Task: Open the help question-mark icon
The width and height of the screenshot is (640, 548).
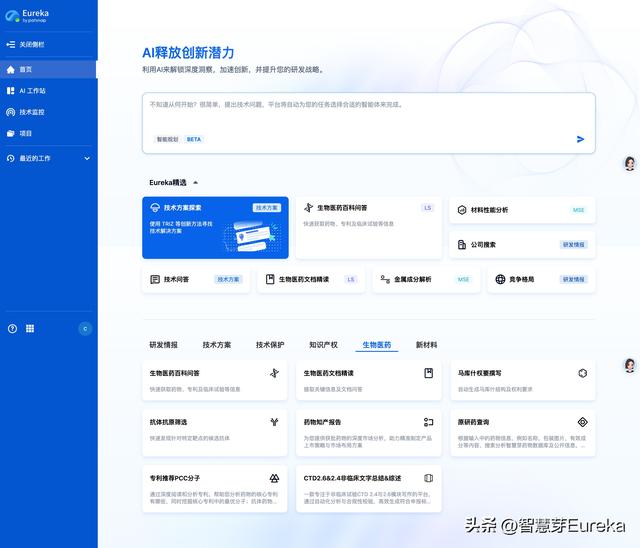Action: pos(12,328)
